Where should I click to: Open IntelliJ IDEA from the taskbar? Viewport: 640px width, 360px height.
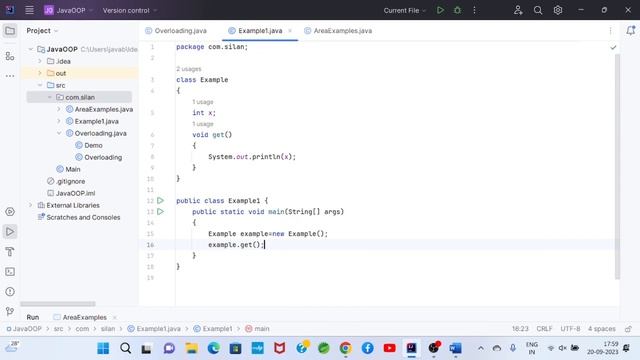pos(411,348)
